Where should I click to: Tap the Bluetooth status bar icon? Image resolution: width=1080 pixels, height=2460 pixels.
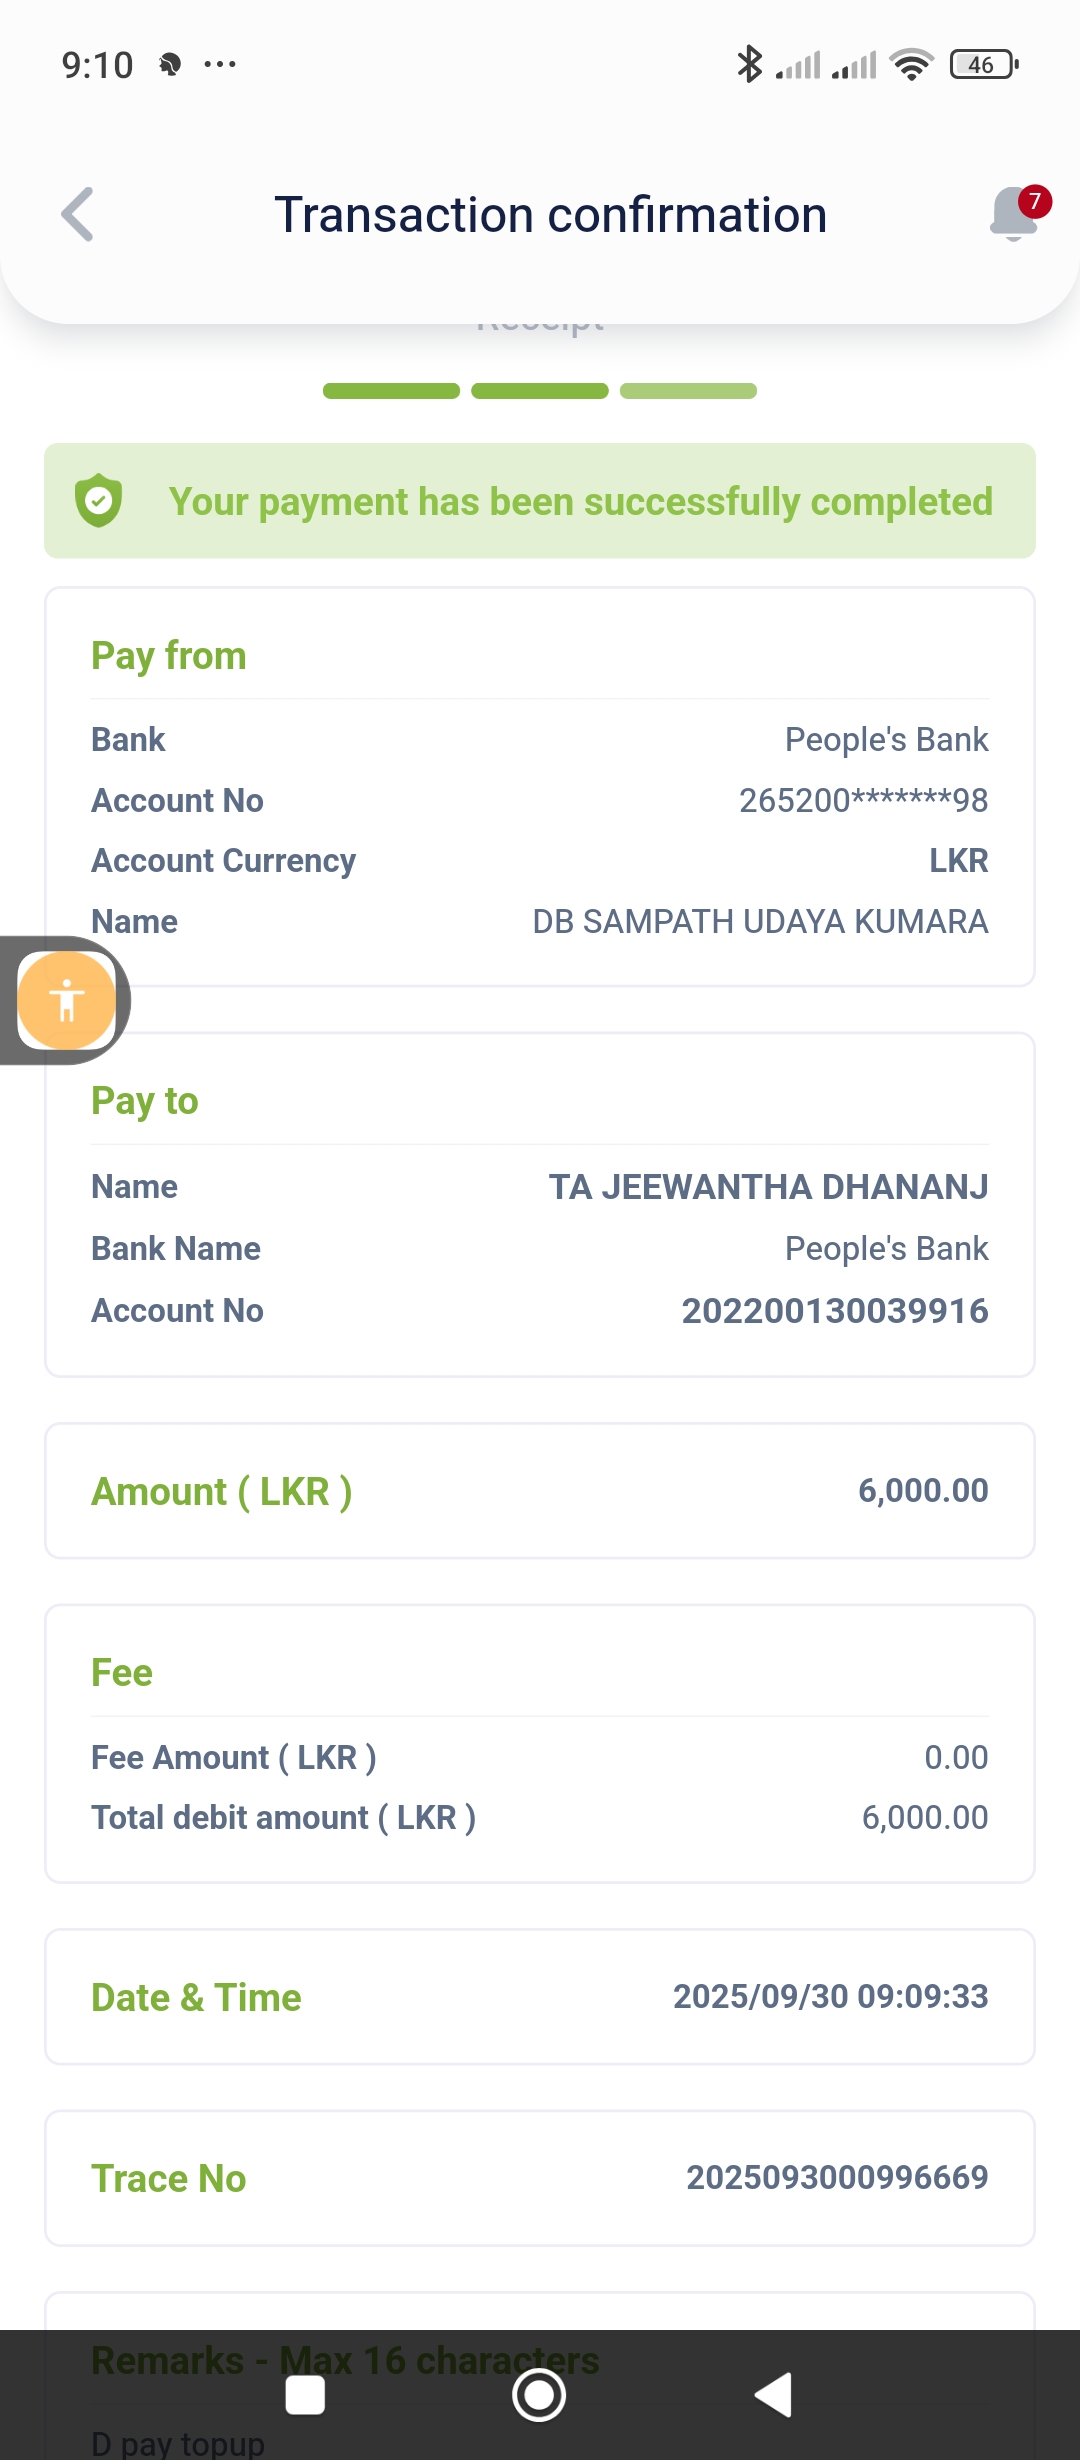[x=749, y=64]
